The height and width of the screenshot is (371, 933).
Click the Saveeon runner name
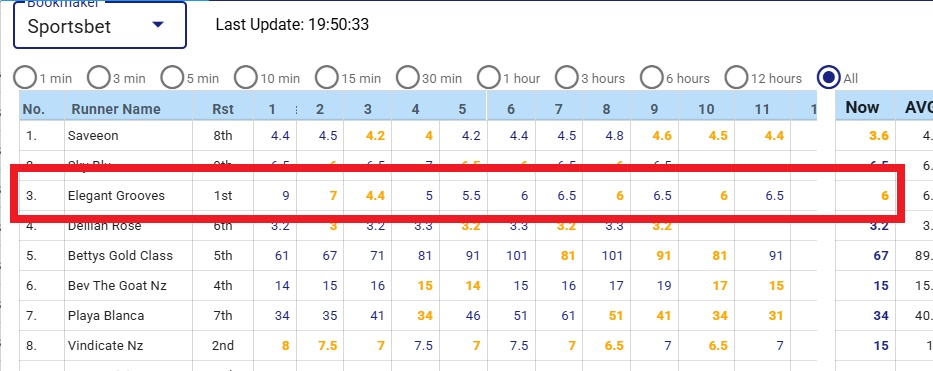pyautogui.click(x=93, y=136)
